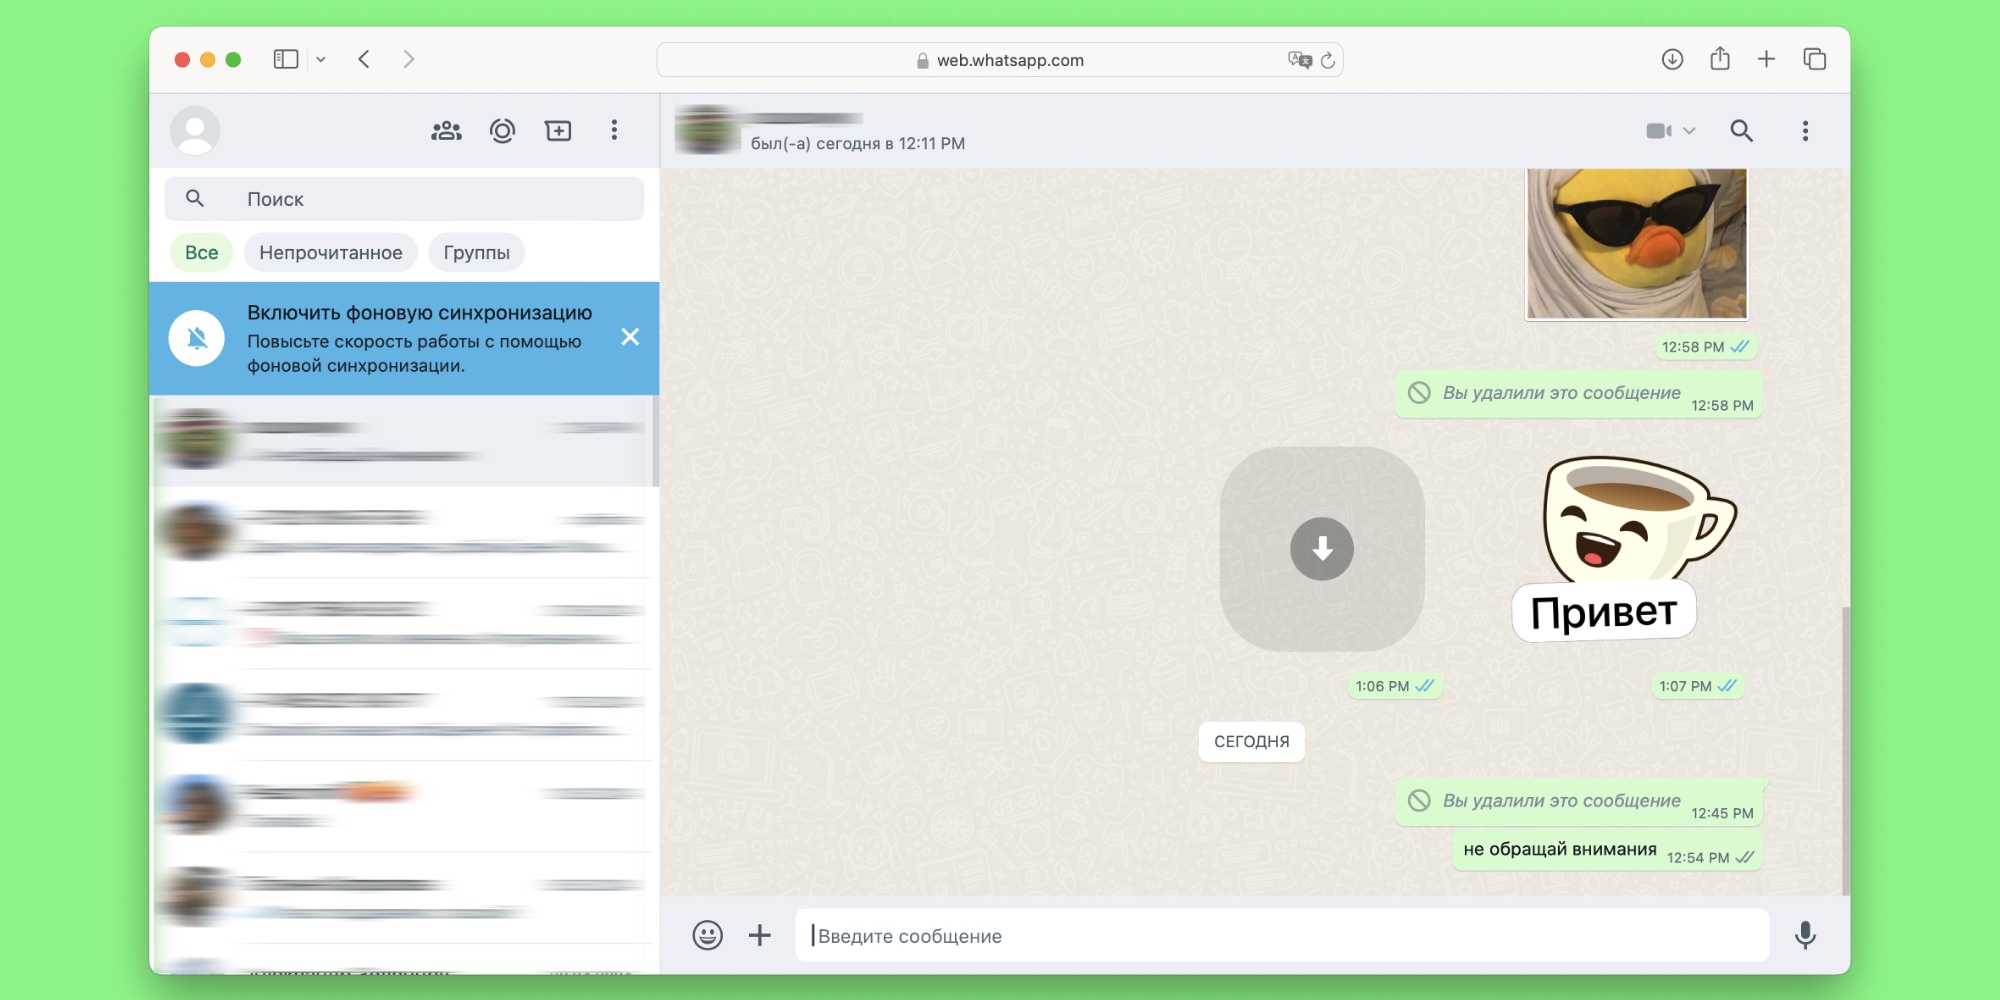
Task: Open the emoji picker
Action: [x=707, y=935]
